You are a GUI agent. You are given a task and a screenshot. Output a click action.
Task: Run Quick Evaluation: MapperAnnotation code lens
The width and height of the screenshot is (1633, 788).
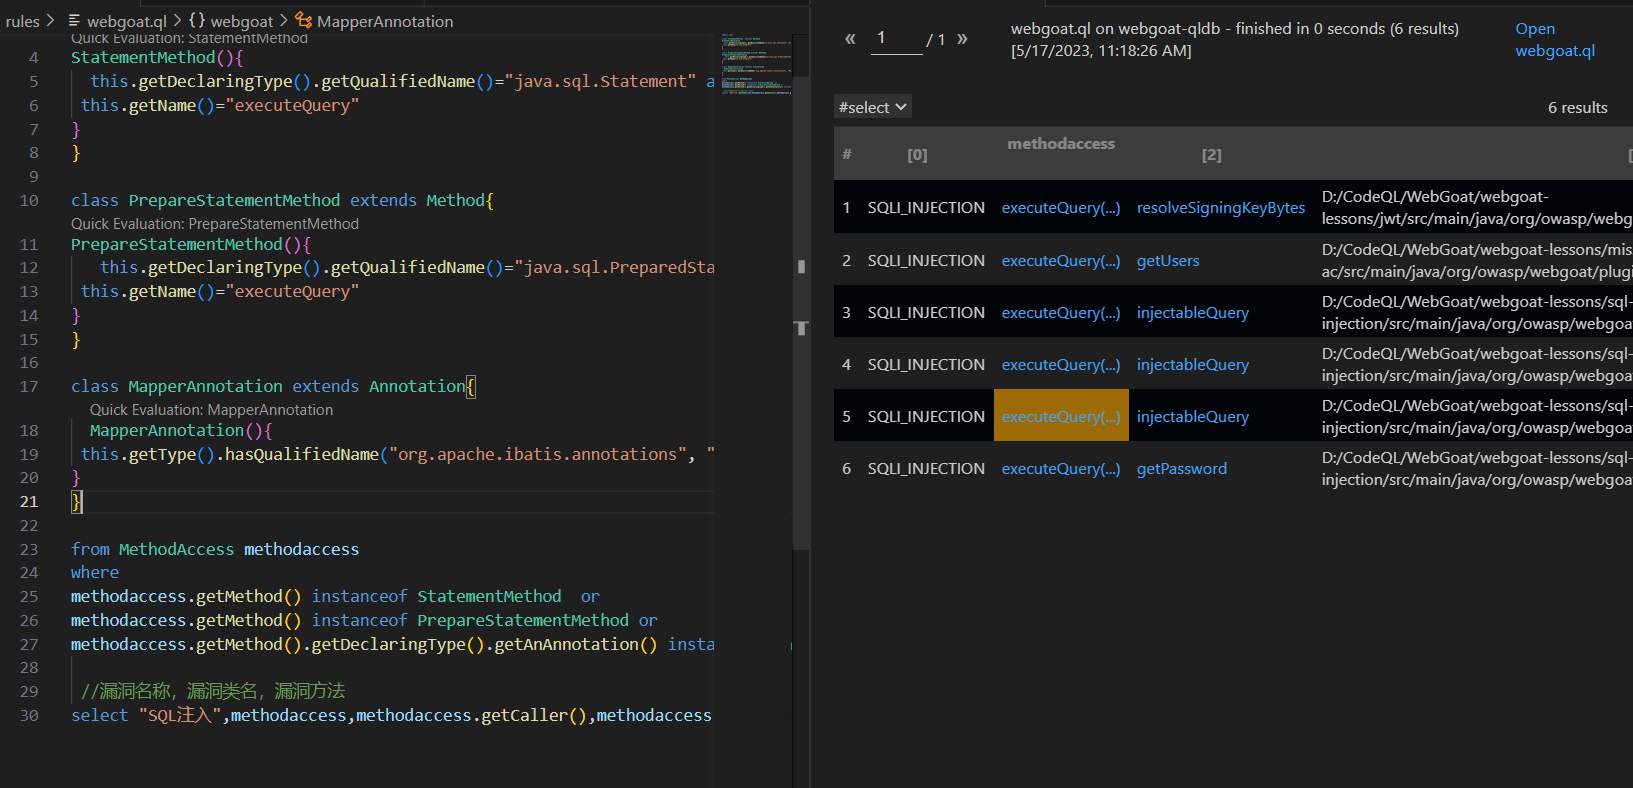tap(211, 410)
